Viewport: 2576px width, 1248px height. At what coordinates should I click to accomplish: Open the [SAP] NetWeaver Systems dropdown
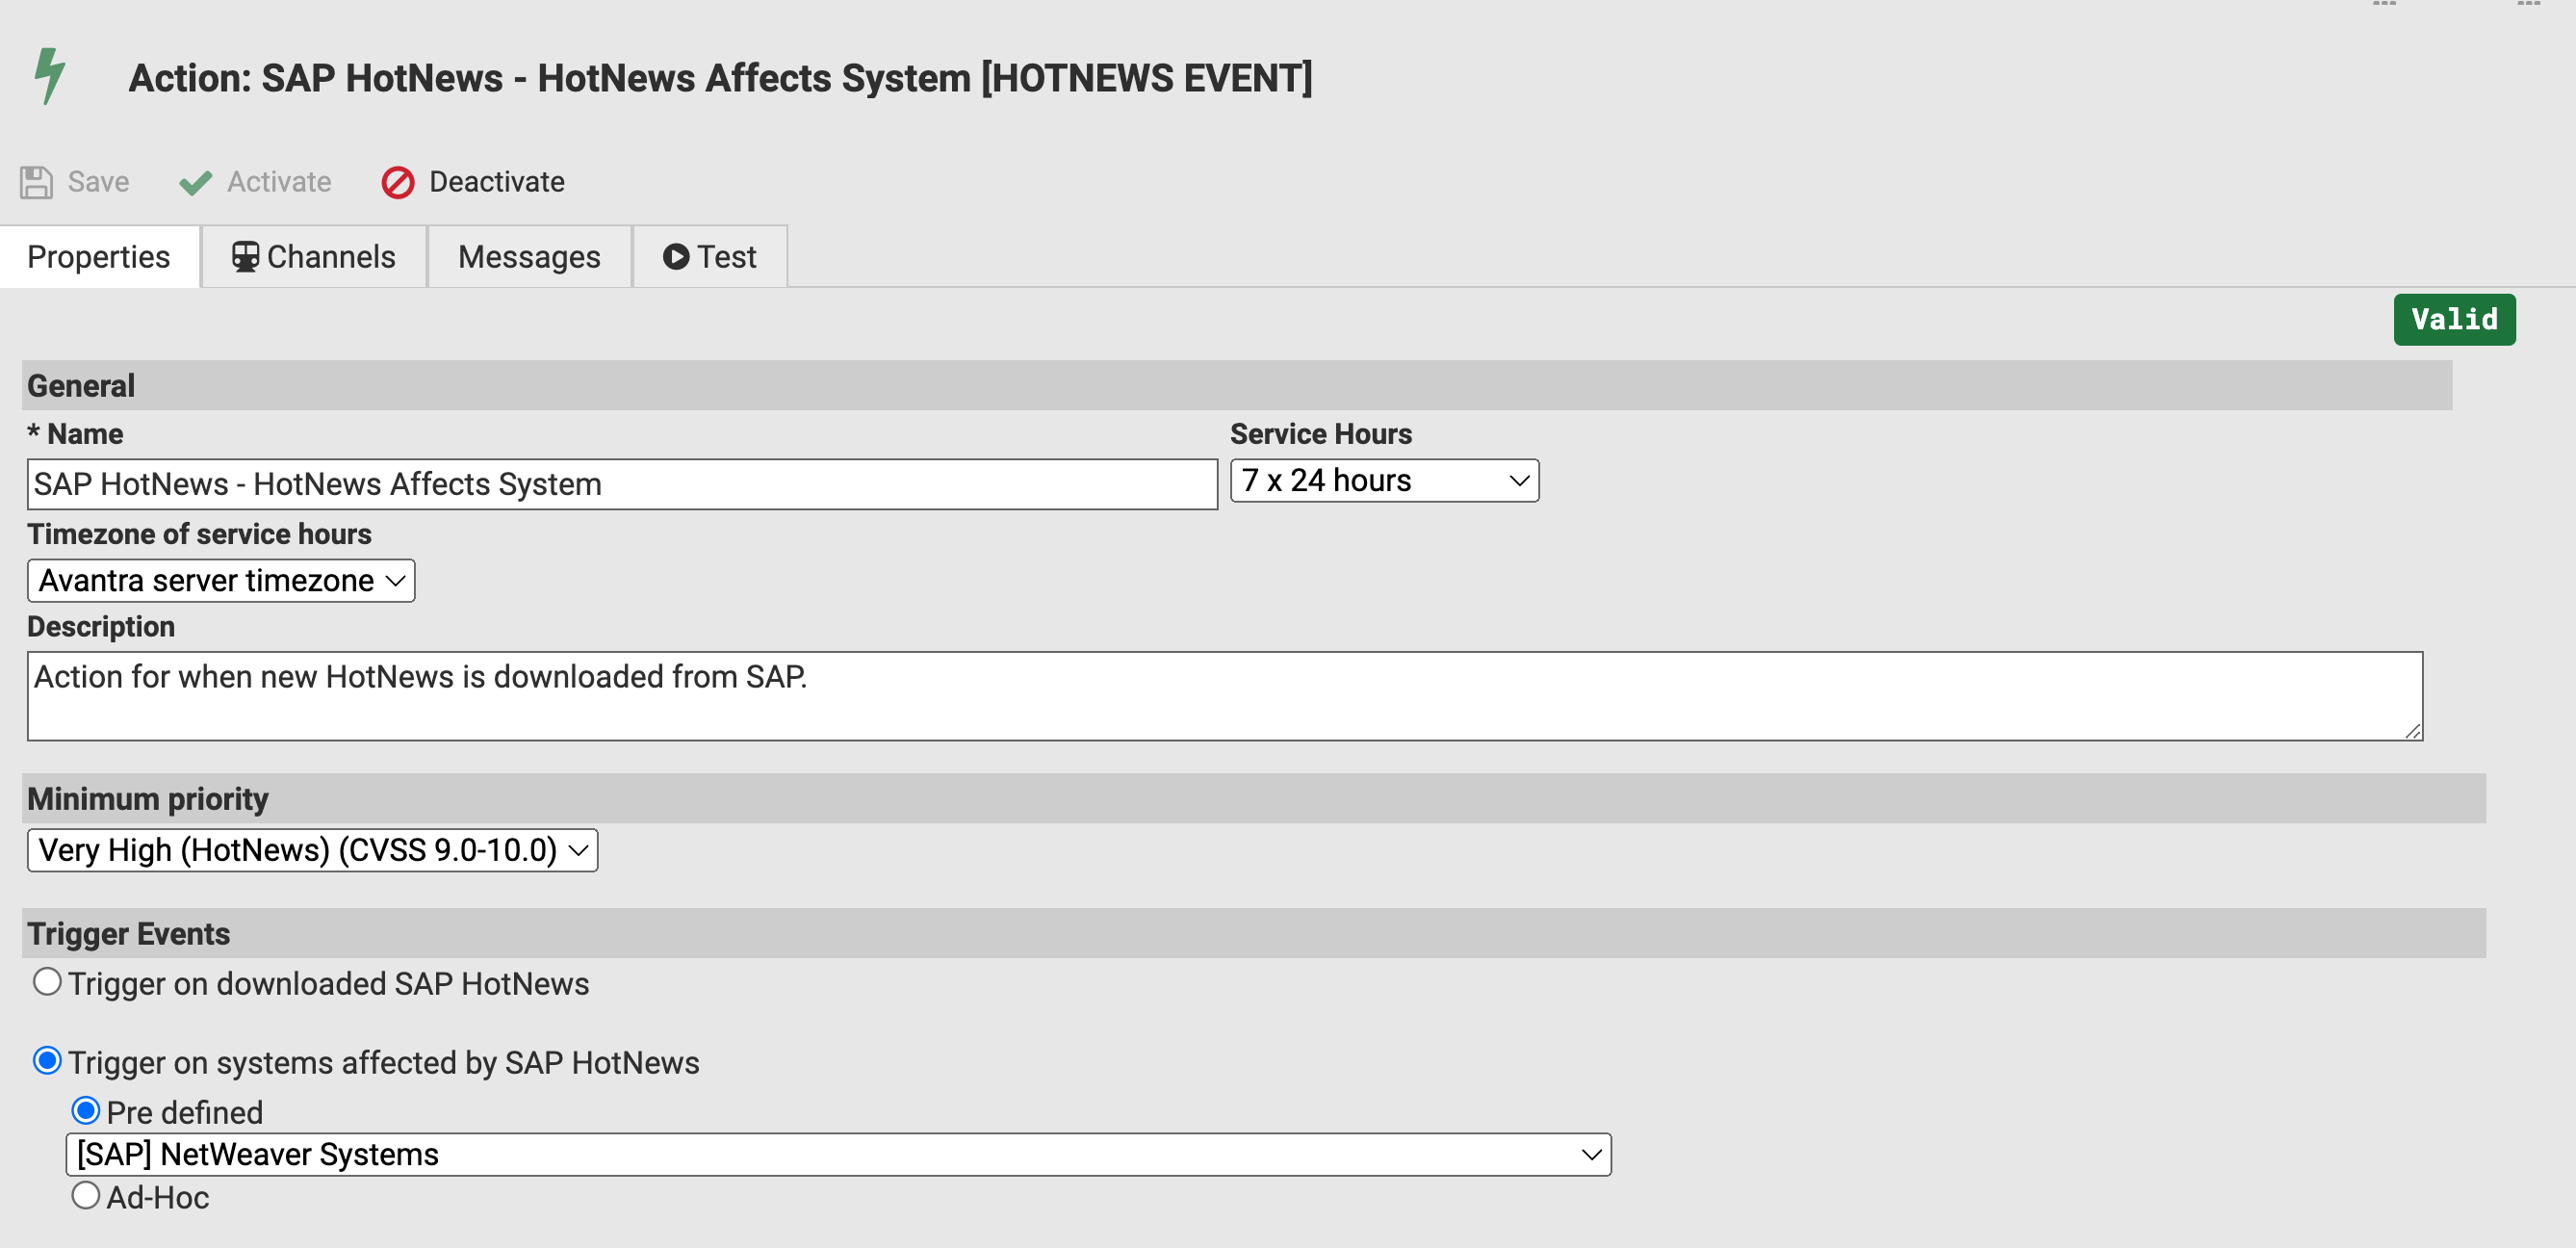838,1154
